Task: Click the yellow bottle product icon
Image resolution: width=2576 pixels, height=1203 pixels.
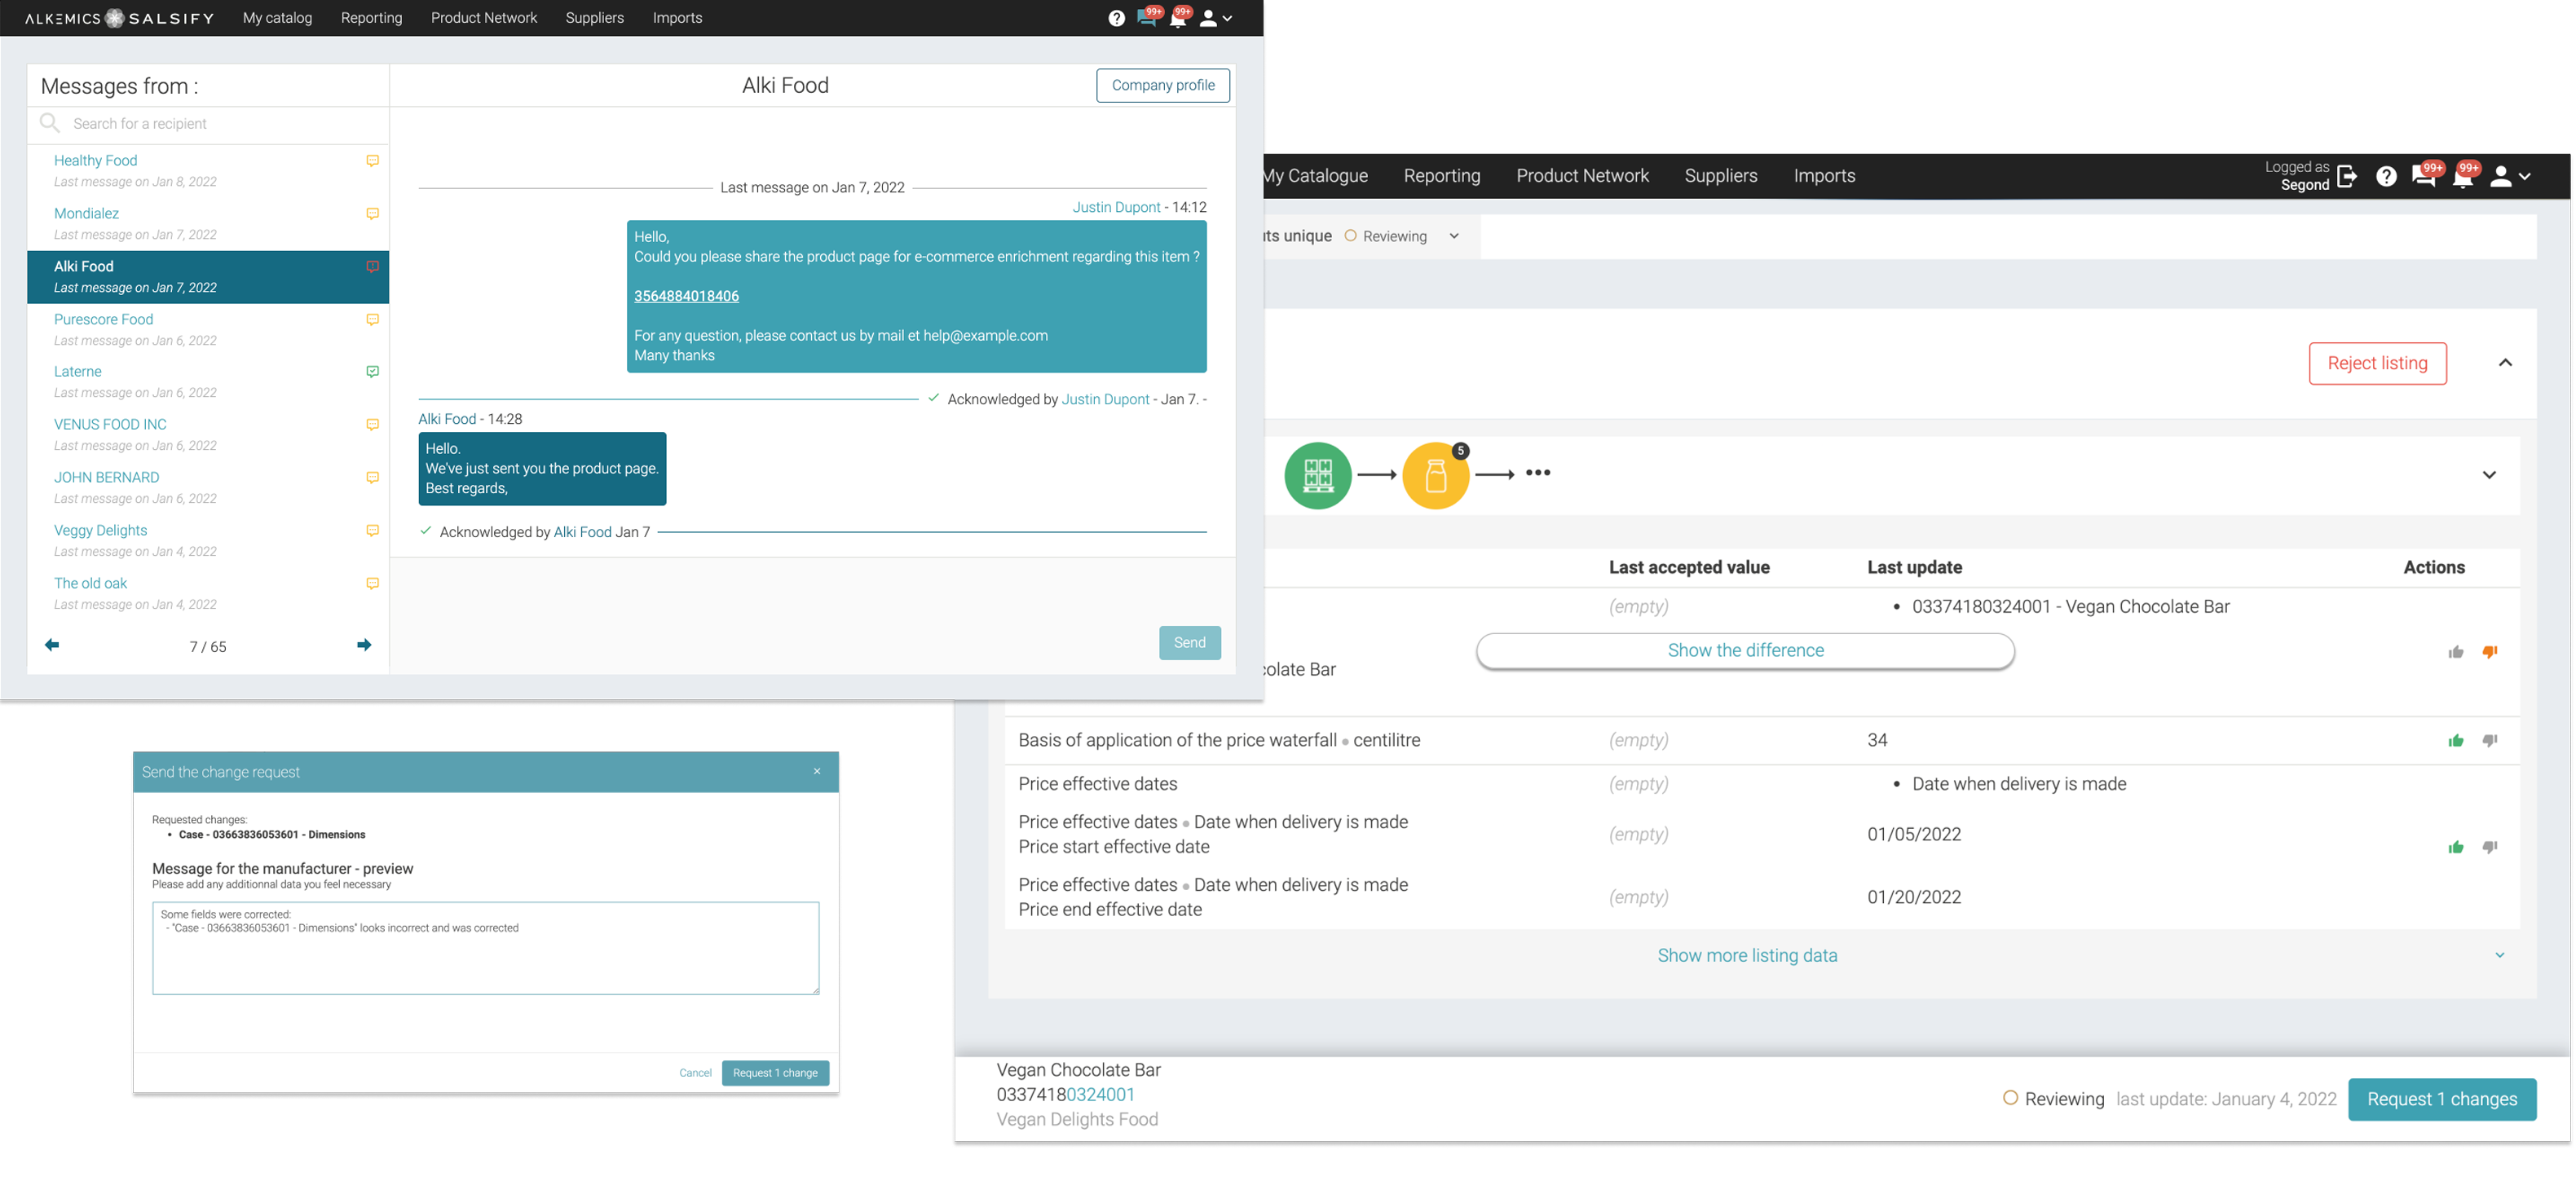Action: pyautogui.click(x=1435, y=475)
